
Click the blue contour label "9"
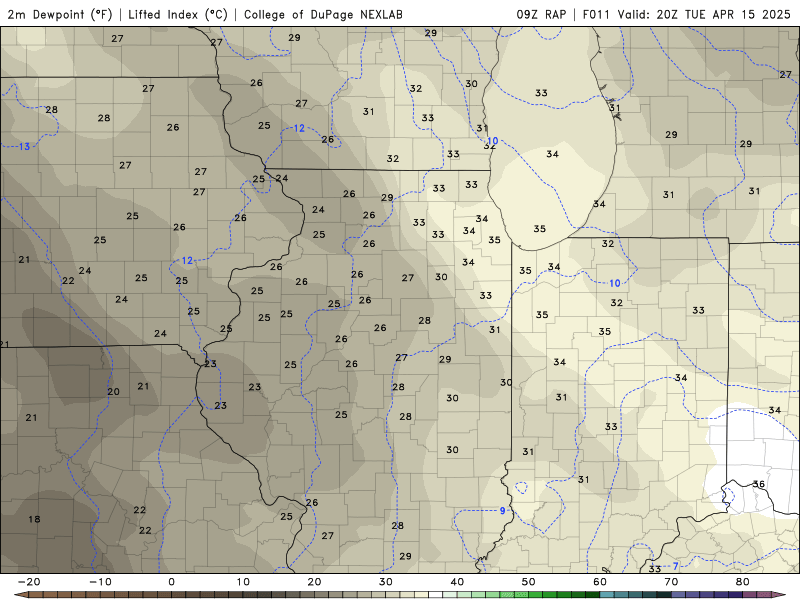tap(503, 511)
